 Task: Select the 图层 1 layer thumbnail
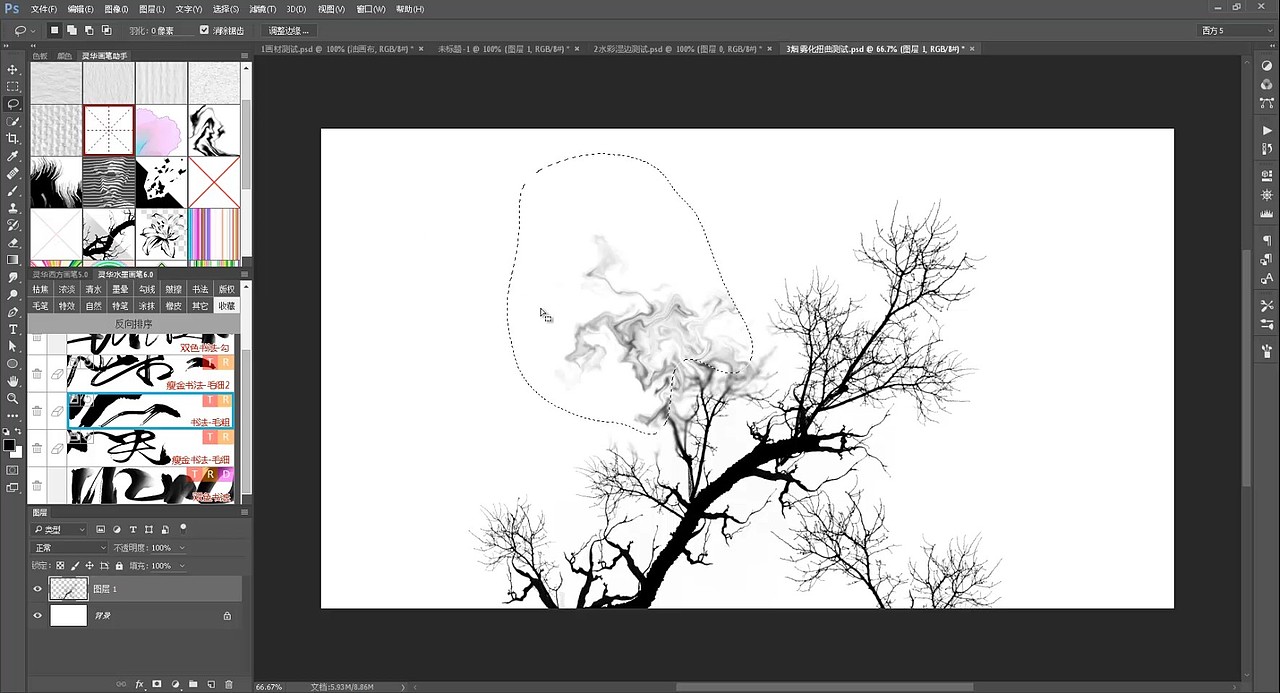coord(69,589)
